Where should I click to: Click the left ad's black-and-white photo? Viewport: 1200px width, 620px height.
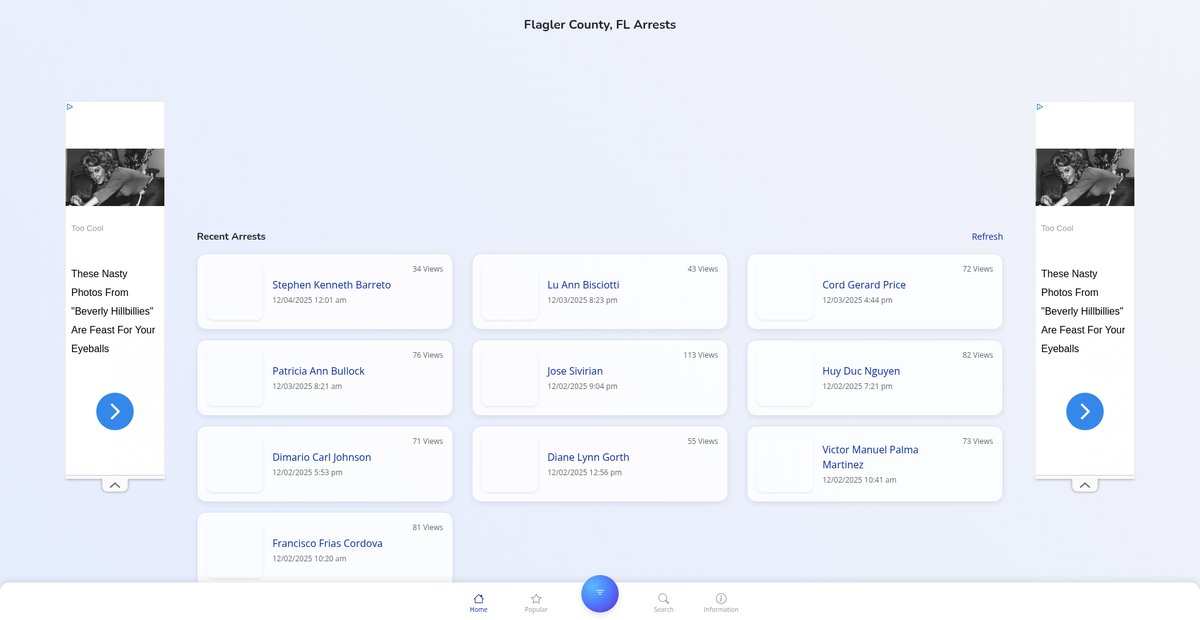(115, 177)
